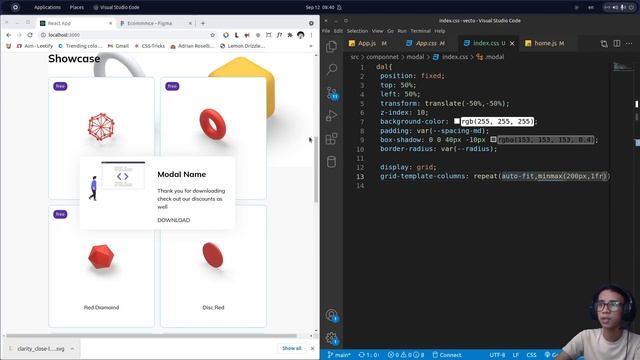
Task: Open the Run and Debug view
Action: 331,116
